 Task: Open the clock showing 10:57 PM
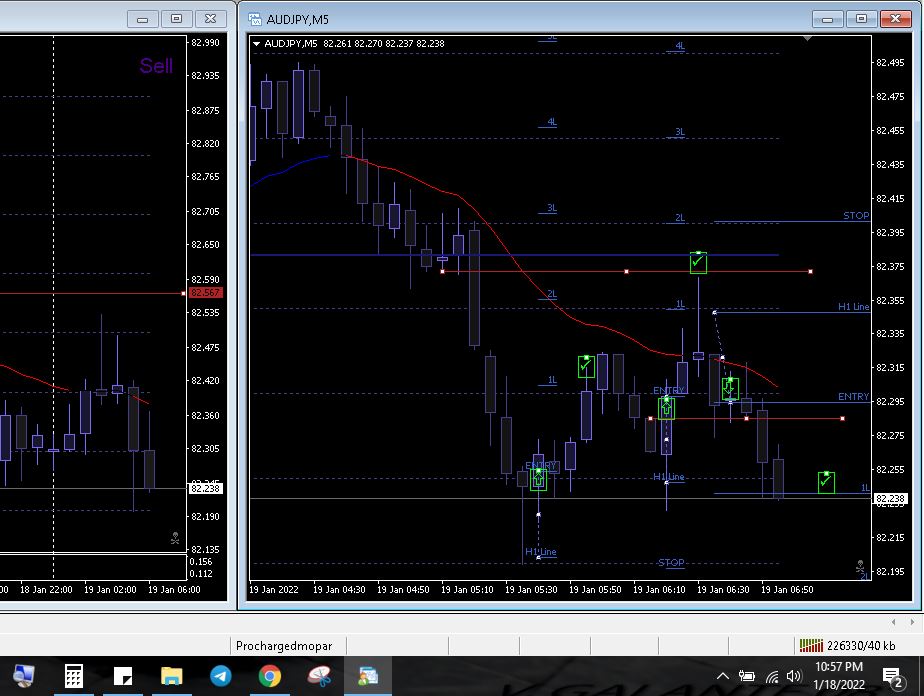click(x=839, y=676)
